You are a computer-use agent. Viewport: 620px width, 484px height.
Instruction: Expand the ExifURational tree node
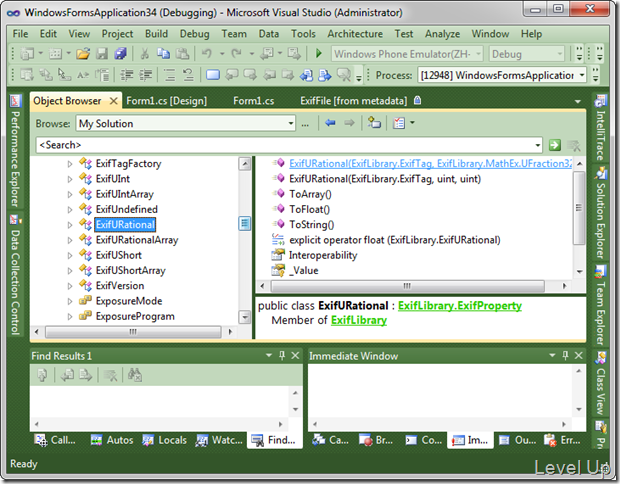70,225
